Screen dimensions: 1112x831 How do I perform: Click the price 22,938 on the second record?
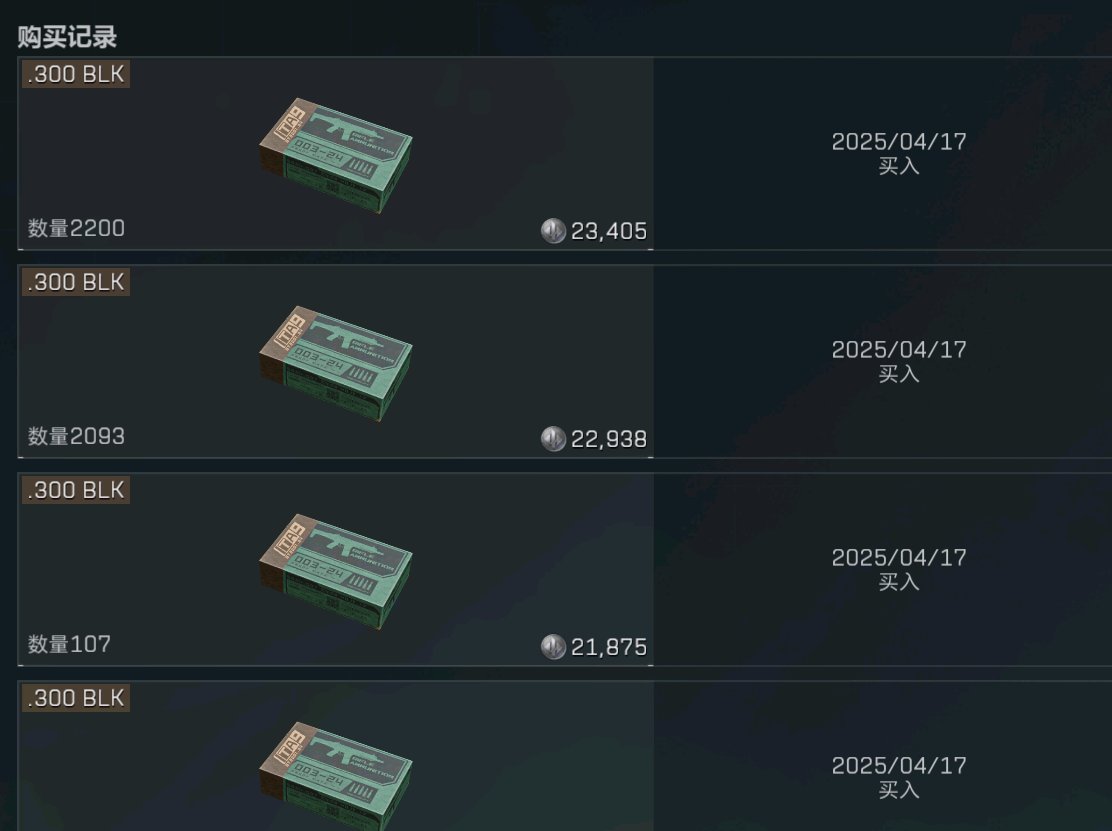[608, 439]
